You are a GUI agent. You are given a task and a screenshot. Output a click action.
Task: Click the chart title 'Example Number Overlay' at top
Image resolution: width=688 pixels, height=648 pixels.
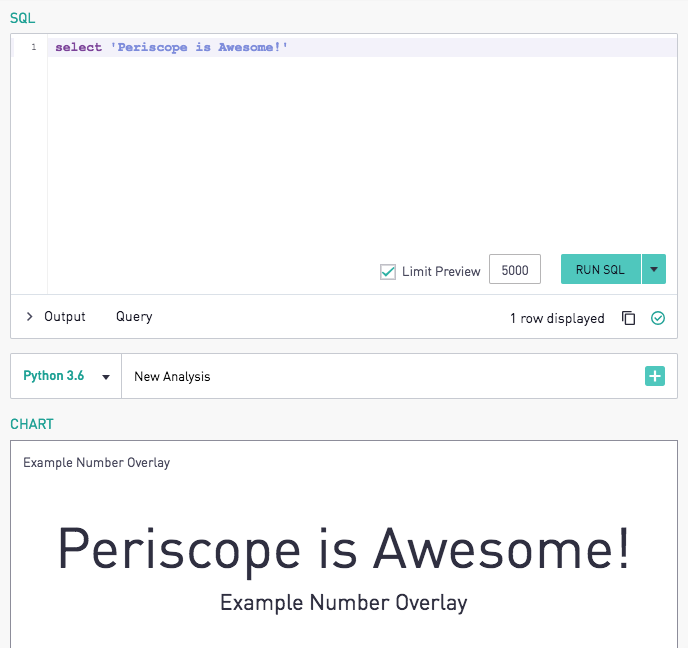point(97,463)
